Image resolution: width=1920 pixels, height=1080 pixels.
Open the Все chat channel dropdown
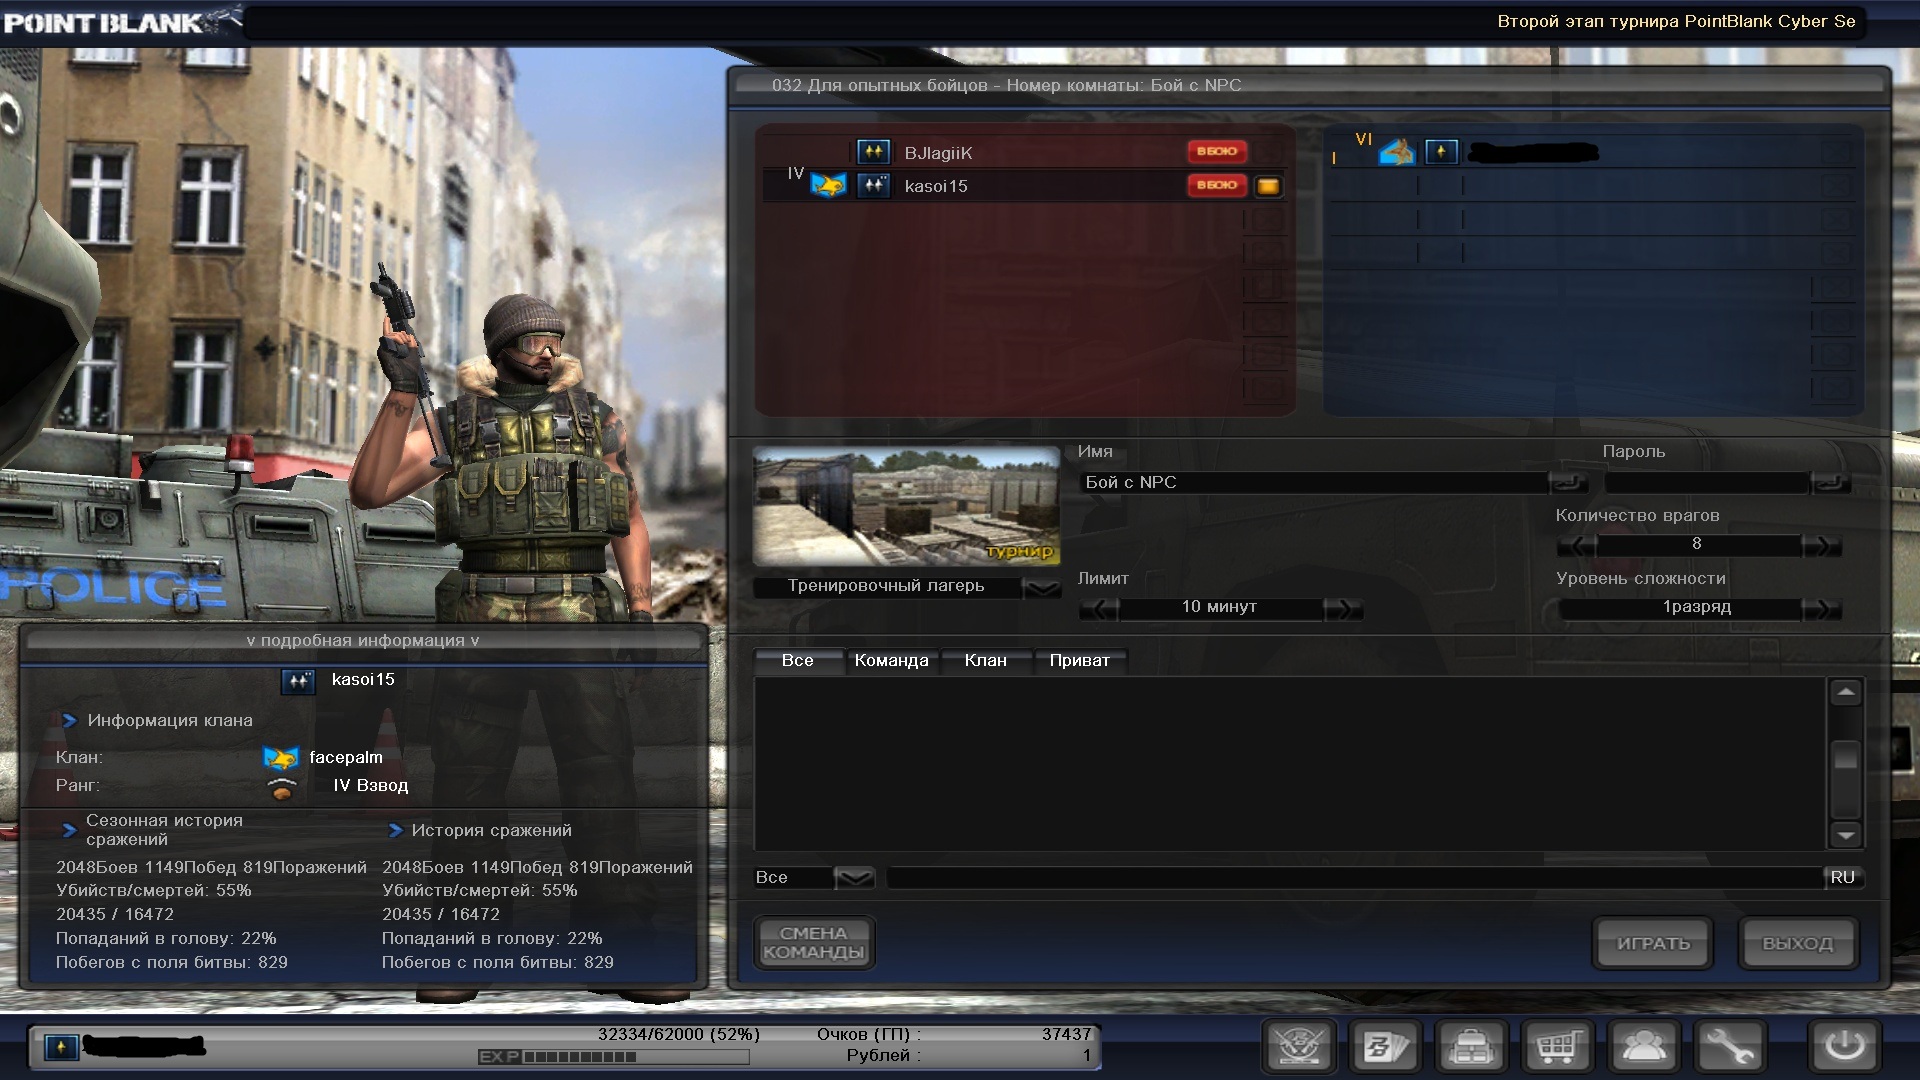pos(853,878)
